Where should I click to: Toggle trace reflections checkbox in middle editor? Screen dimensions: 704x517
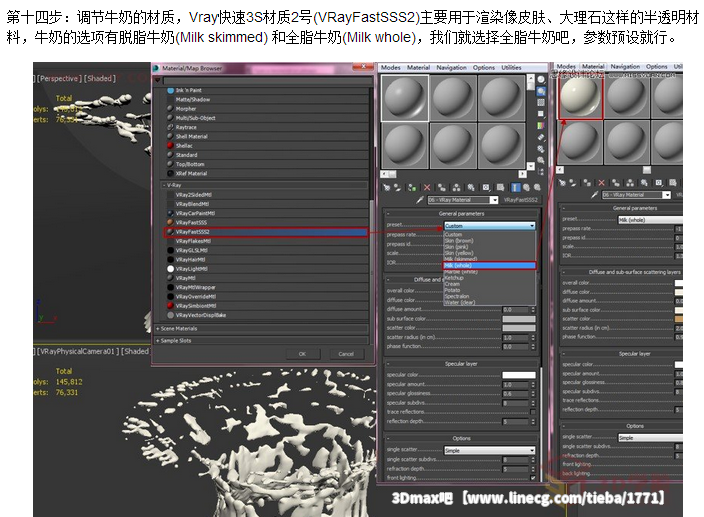(533, 412)
